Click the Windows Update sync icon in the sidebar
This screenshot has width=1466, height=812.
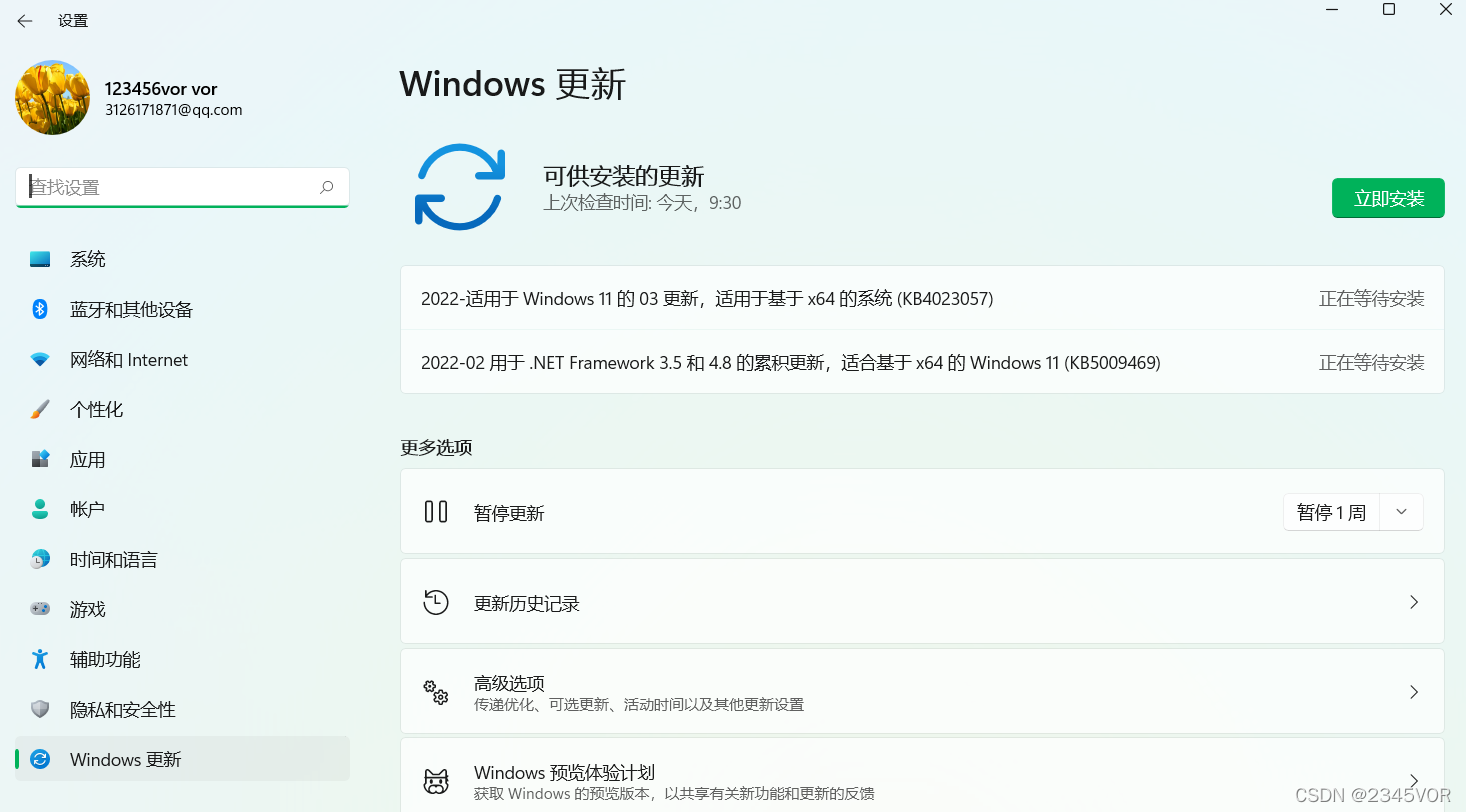pyautogui.click(x=40, y=759)
